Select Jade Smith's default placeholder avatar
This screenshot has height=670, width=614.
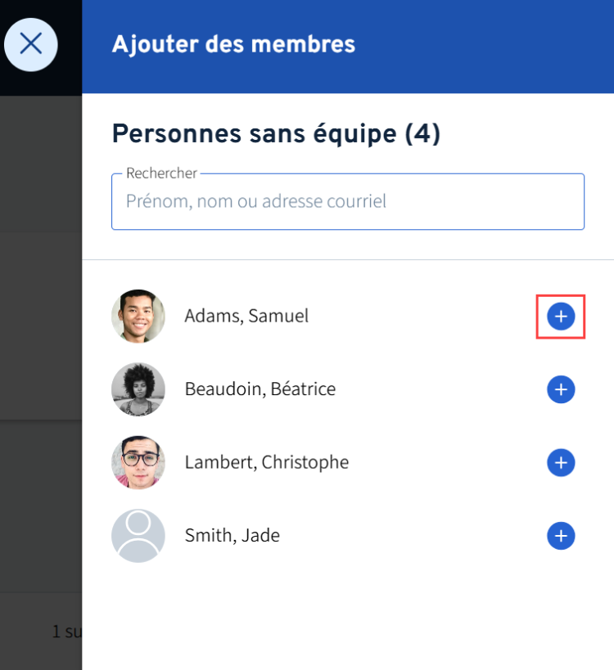(138, 535)
